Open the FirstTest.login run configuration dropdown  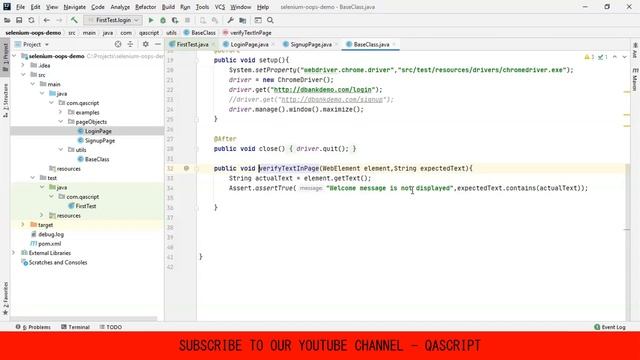pyautogui.click(x=113, y=20)
